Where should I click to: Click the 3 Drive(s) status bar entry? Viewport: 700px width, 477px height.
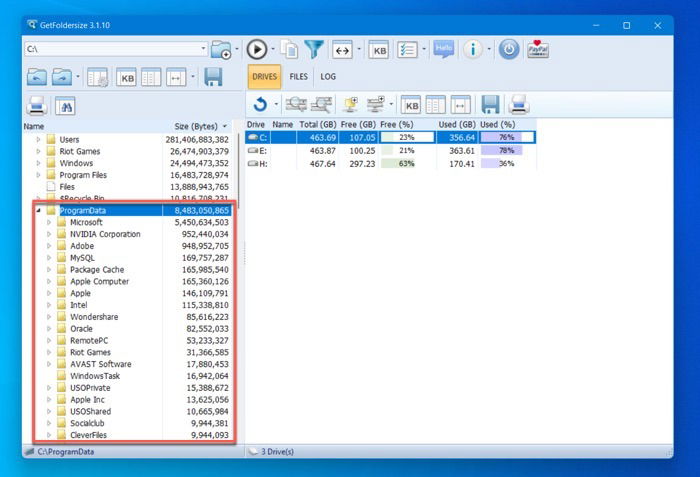pos(277,452)
